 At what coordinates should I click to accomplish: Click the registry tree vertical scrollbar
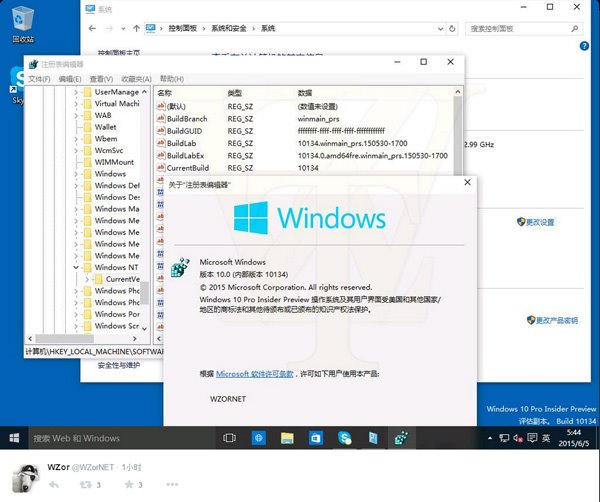click(x=143, y=200)
